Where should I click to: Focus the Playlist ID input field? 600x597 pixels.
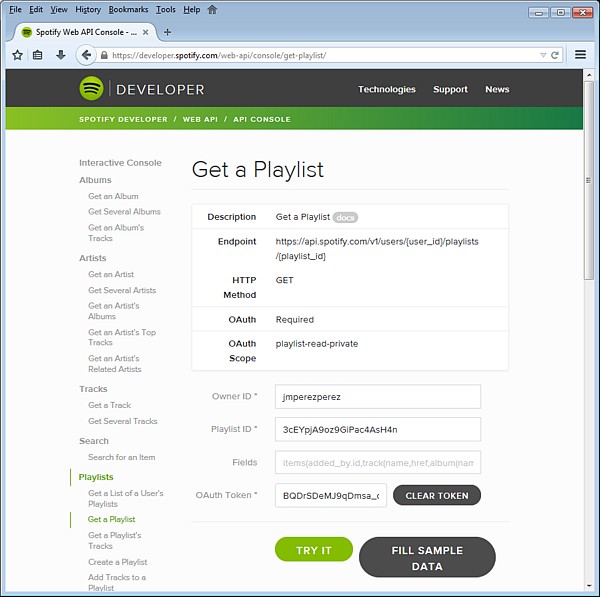[x=378, y=429]
